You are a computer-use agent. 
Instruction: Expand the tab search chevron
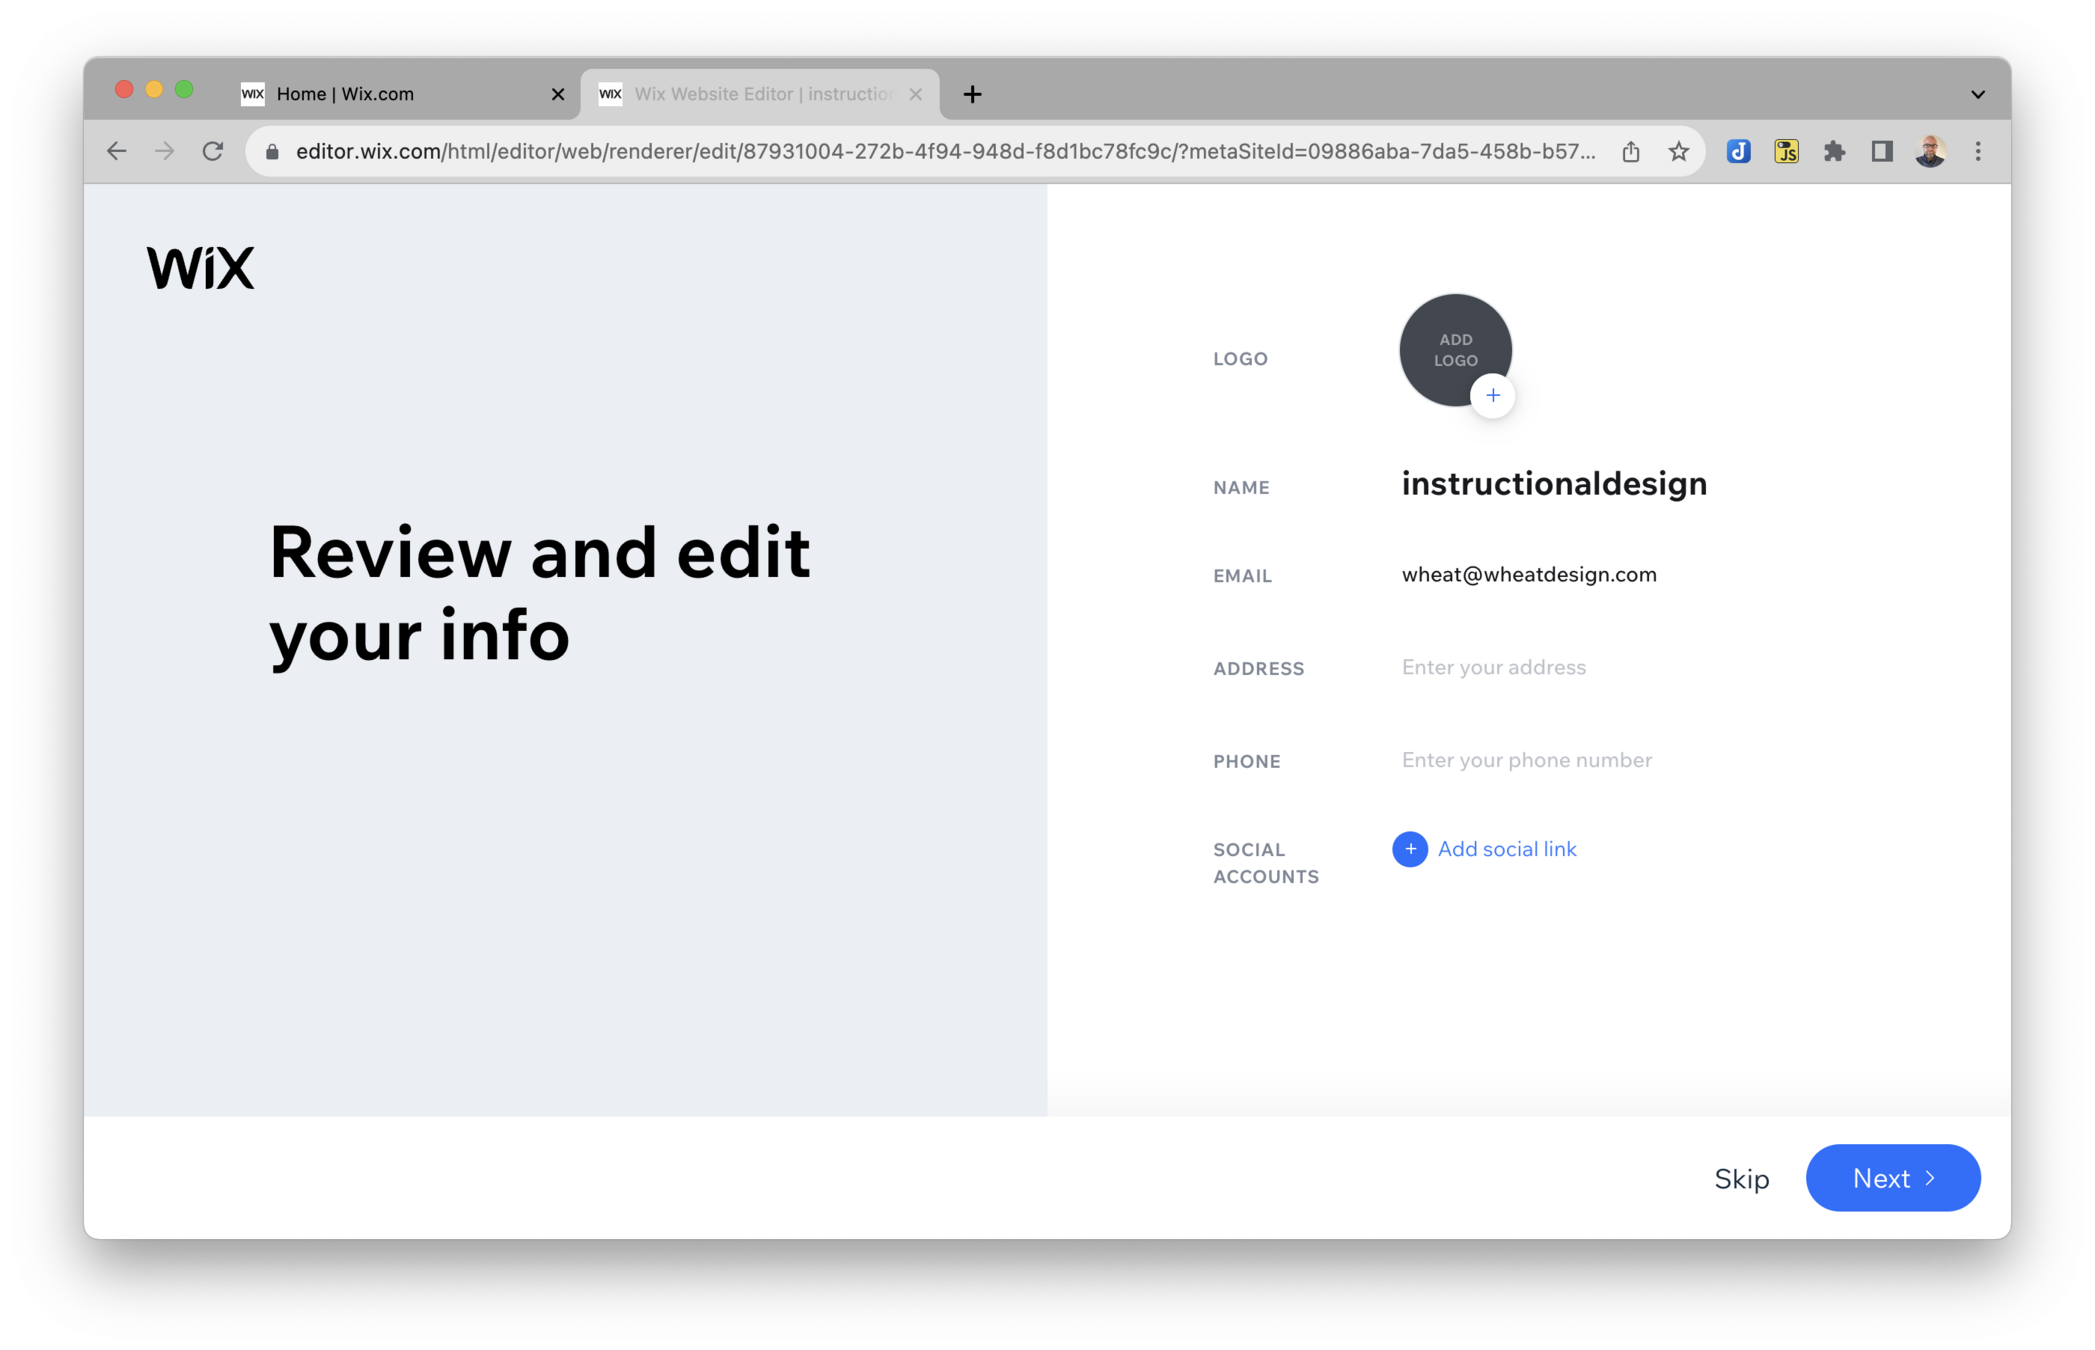1977,94
